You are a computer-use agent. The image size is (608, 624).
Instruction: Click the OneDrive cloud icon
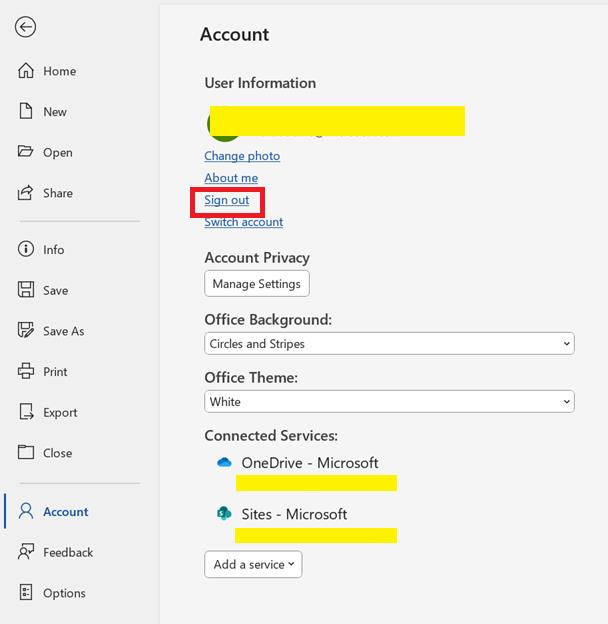pyautogui.click(x=224, y=462)
